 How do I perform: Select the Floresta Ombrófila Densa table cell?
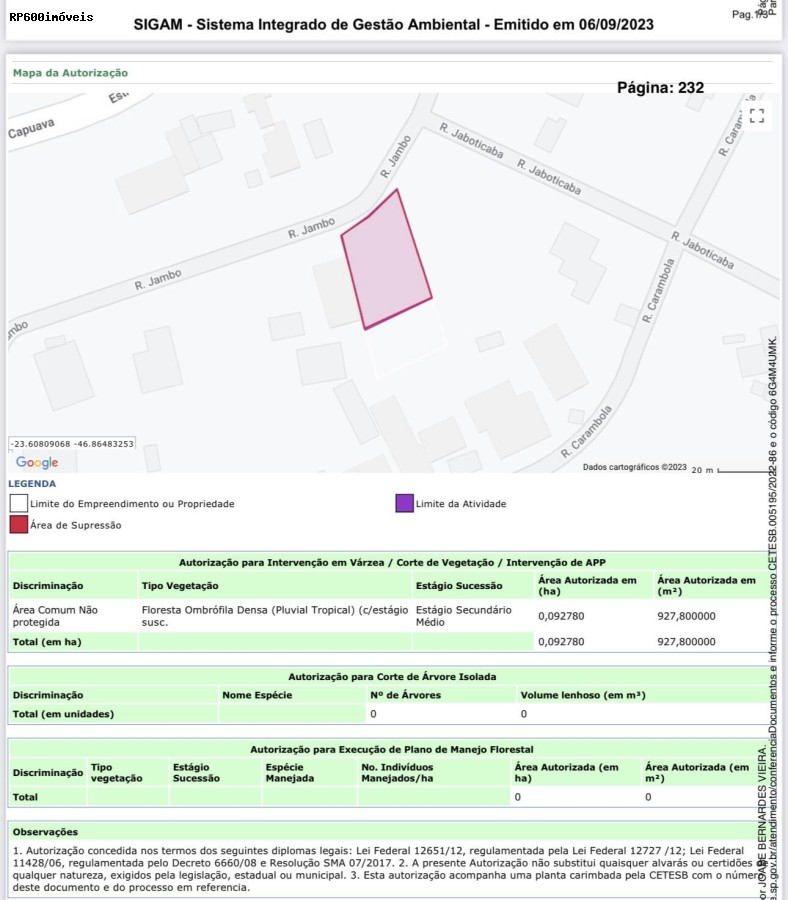[x=275, y=615]
